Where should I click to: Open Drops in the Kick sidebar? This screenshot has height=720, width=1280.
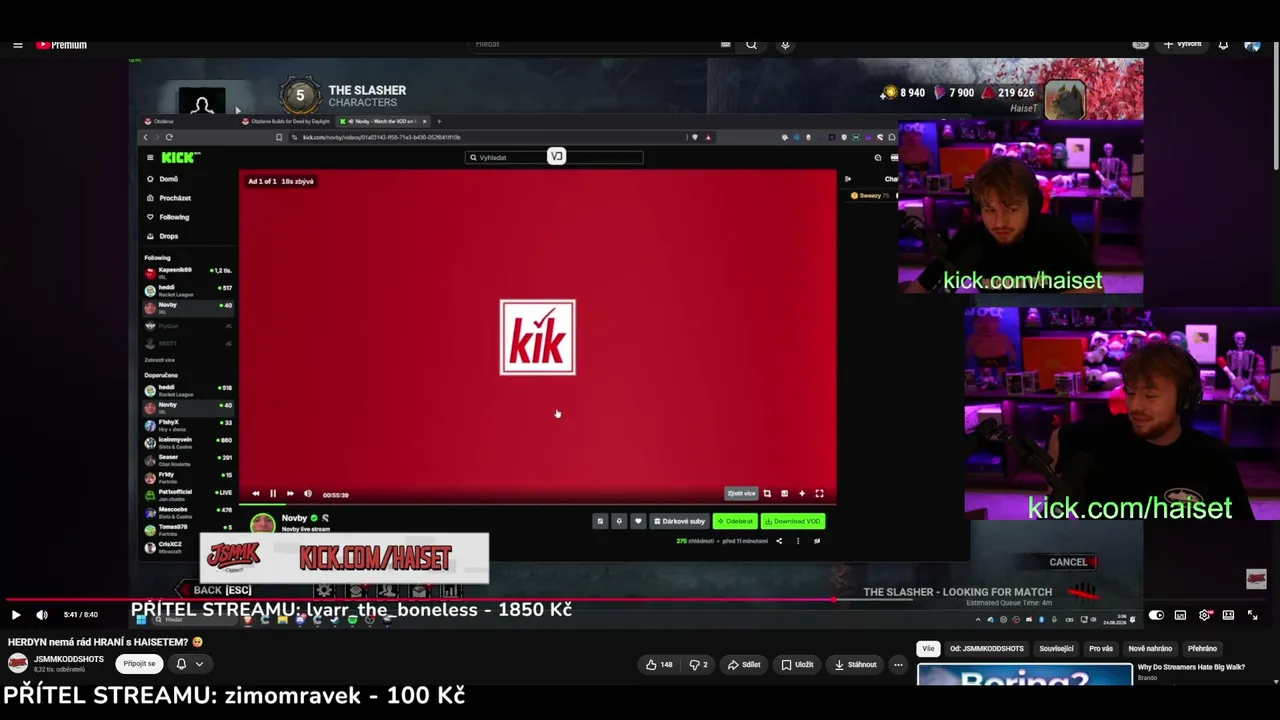pos(168,236)
